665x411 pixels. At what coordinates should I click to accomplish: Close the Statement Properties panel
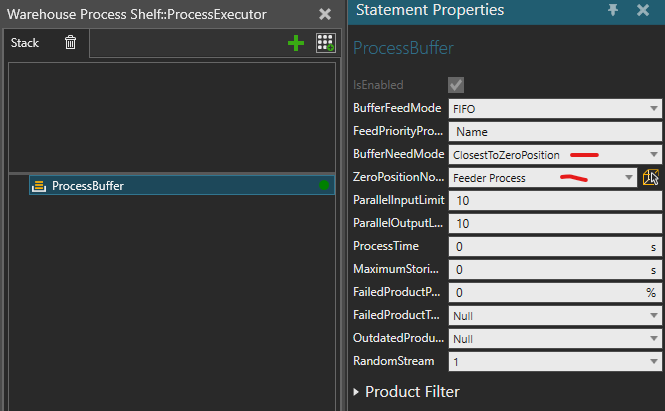tap(643, 10)
